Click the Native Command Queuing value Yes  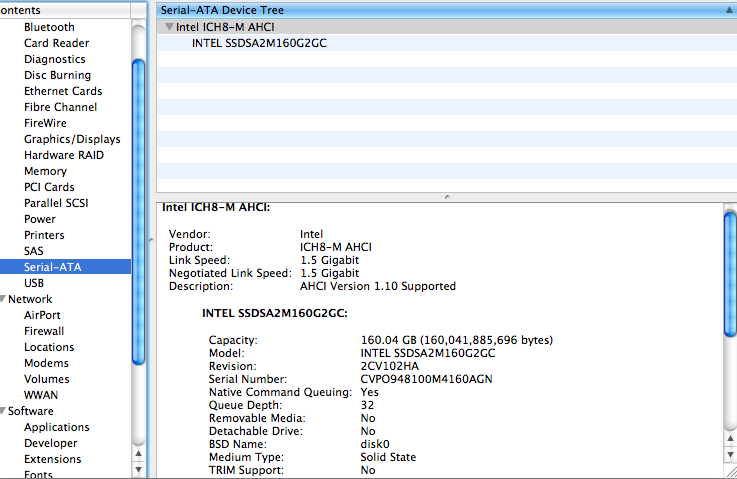tap(369, 392)
